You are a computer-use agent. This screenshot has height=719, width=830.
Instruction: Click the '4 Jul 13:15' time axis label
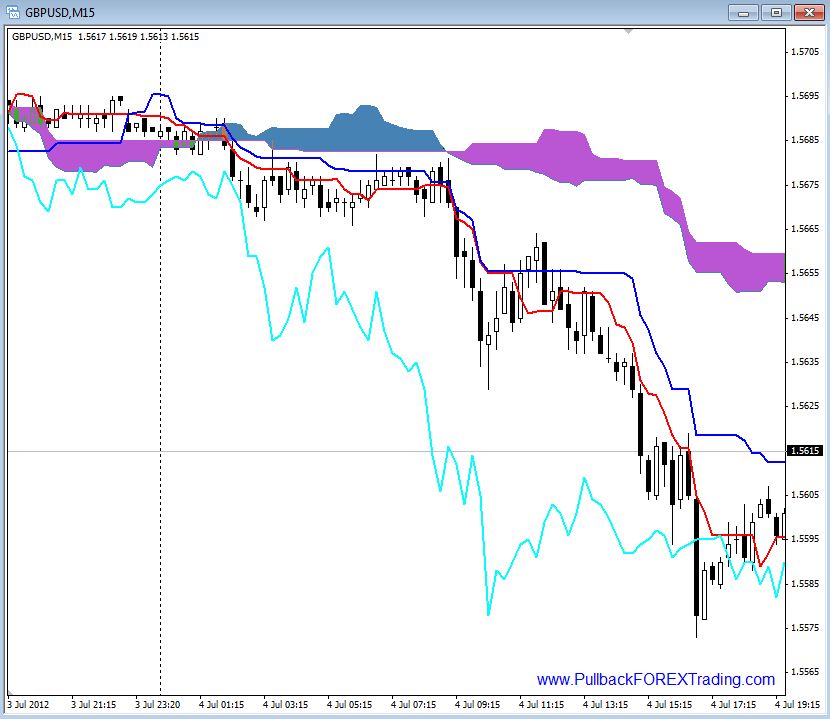pyautogui.click(x=606, y=705)
